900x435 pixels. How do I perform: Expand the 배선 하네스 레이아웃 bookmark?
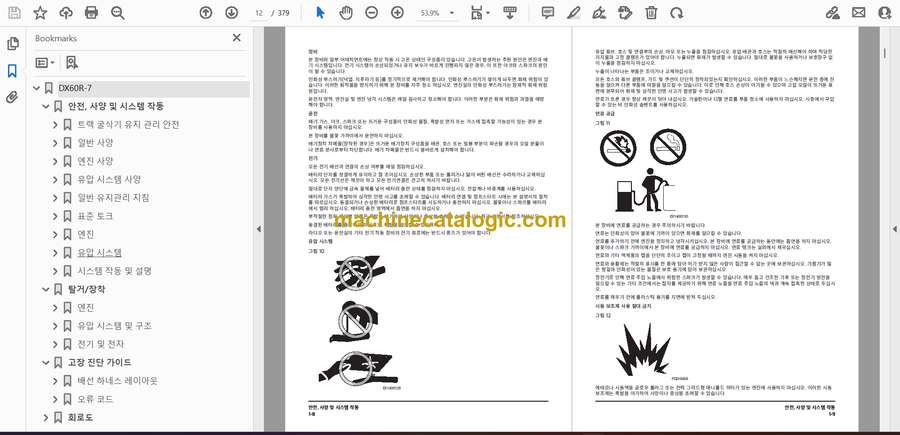click(55, 381)
